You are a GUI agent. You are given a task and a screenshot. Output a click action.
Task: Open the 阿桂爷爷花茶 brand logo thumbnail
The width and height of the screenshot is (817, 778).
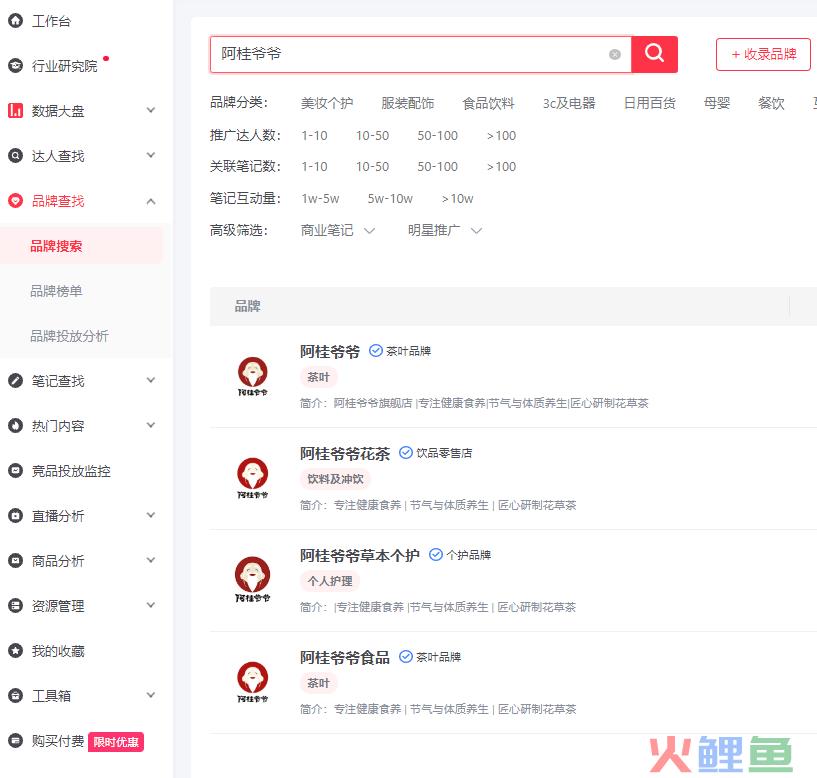coord(253,478)
